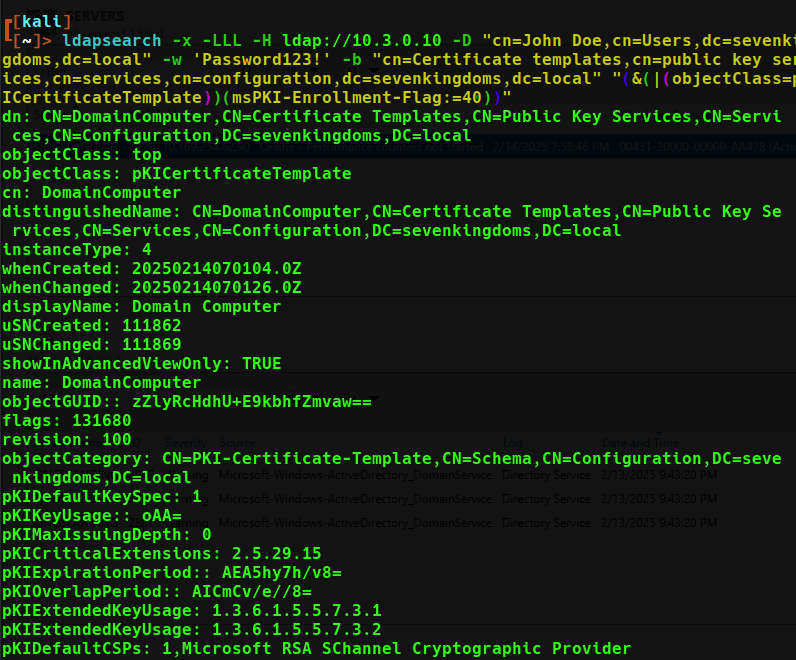Screen dimensions: 796x660
Task: Click the displayName: Domain Computer line
Action: (x=141, y=306)
